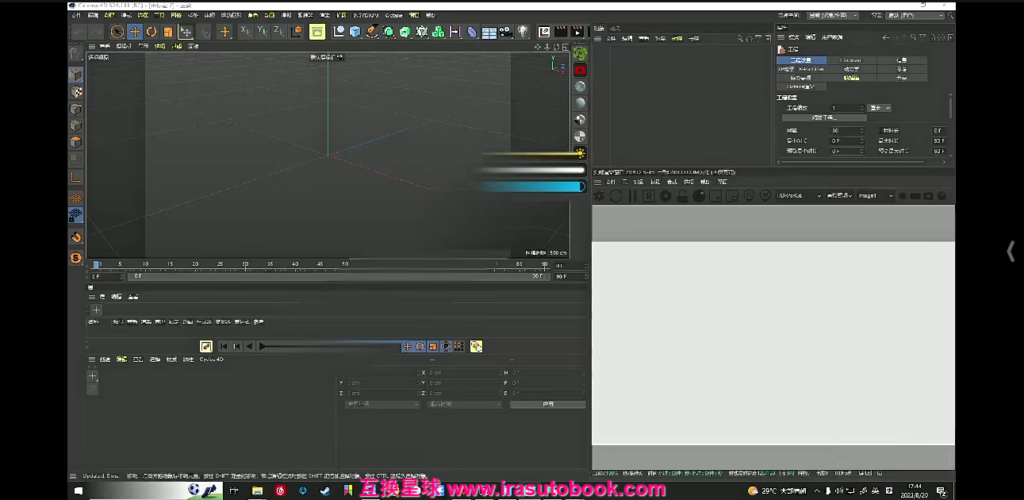Image resolution: width=1024 pixels, height=500 pixels.
Task: Toggle the X axis lock
Action: tap(245, 31)
